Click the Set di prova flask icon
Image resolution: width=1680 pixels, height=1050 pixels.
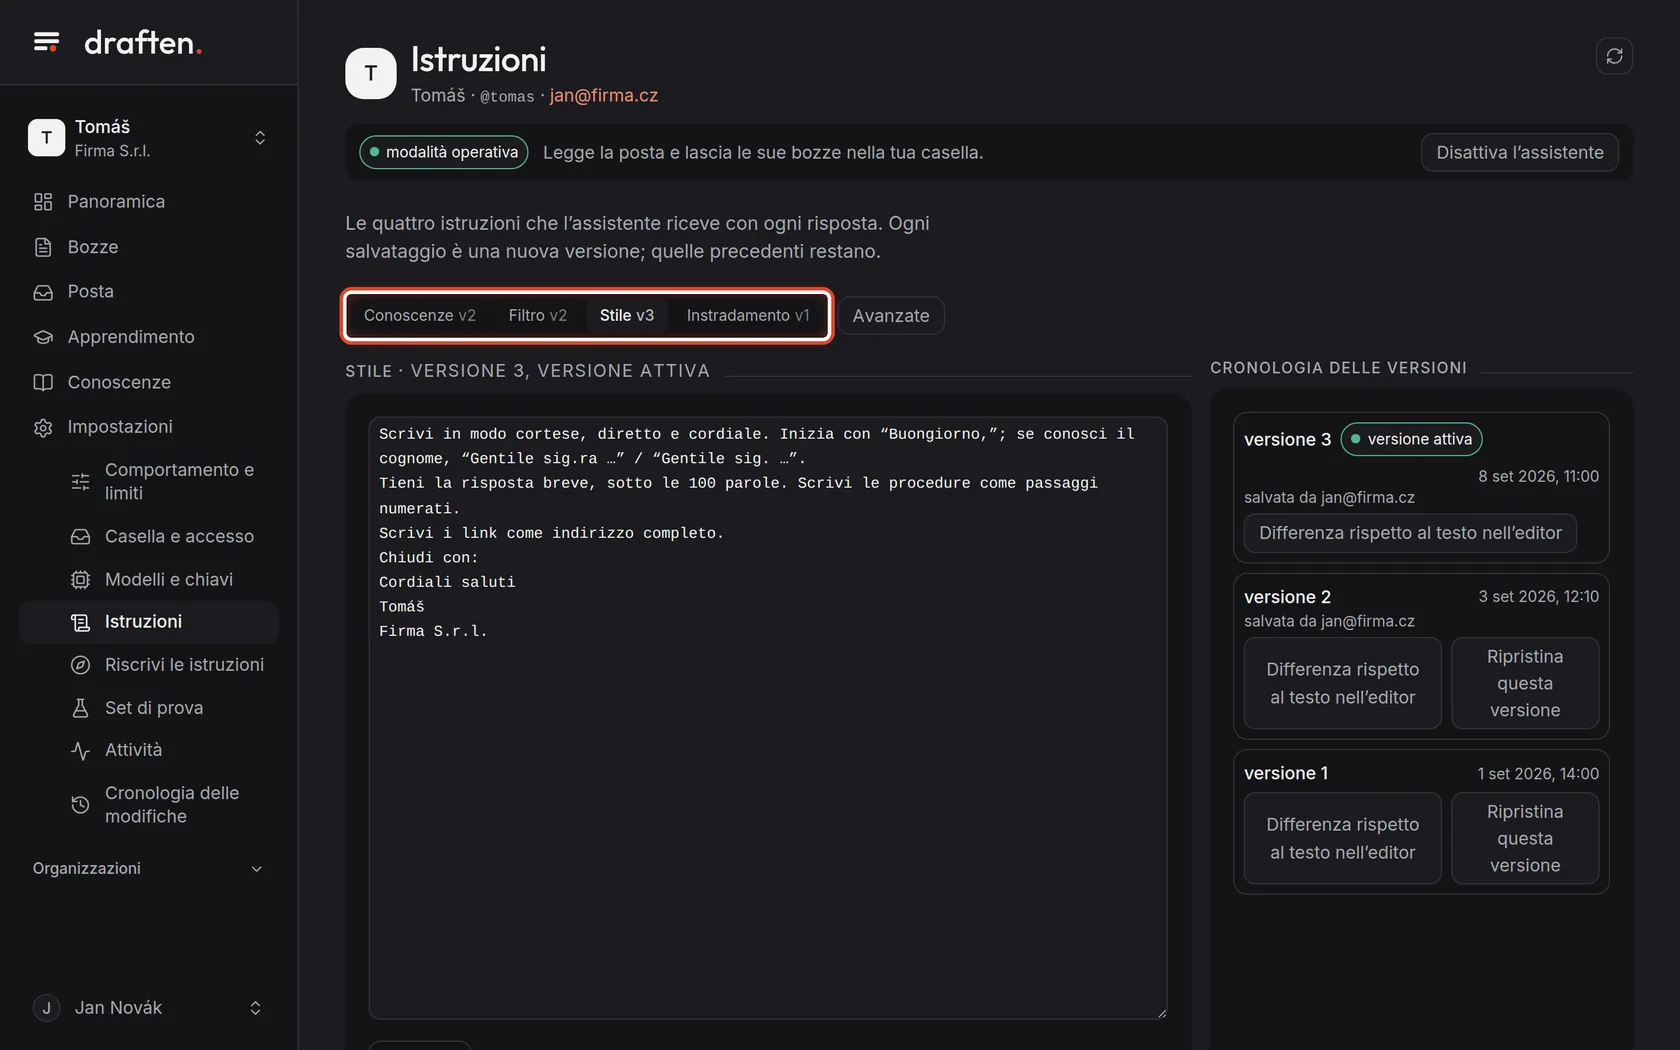coord(81,708)
